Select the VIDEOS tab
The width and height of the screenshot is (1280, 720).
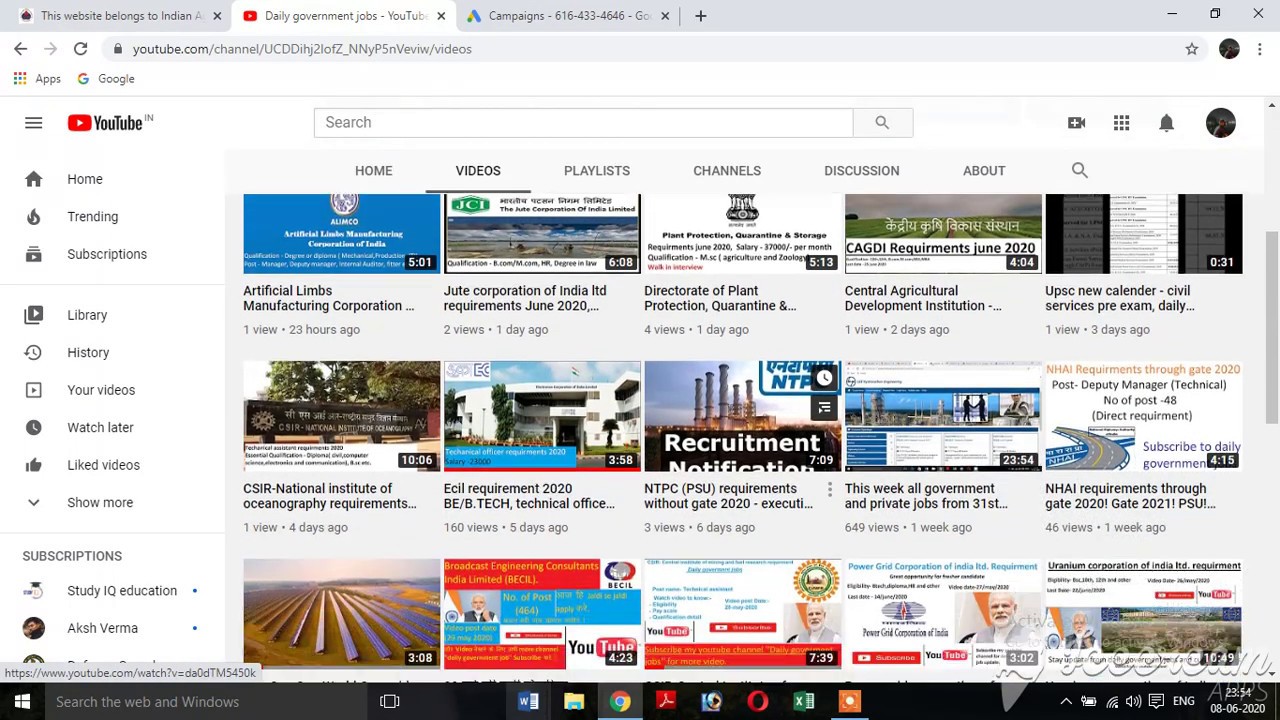(x=478, y=170)
